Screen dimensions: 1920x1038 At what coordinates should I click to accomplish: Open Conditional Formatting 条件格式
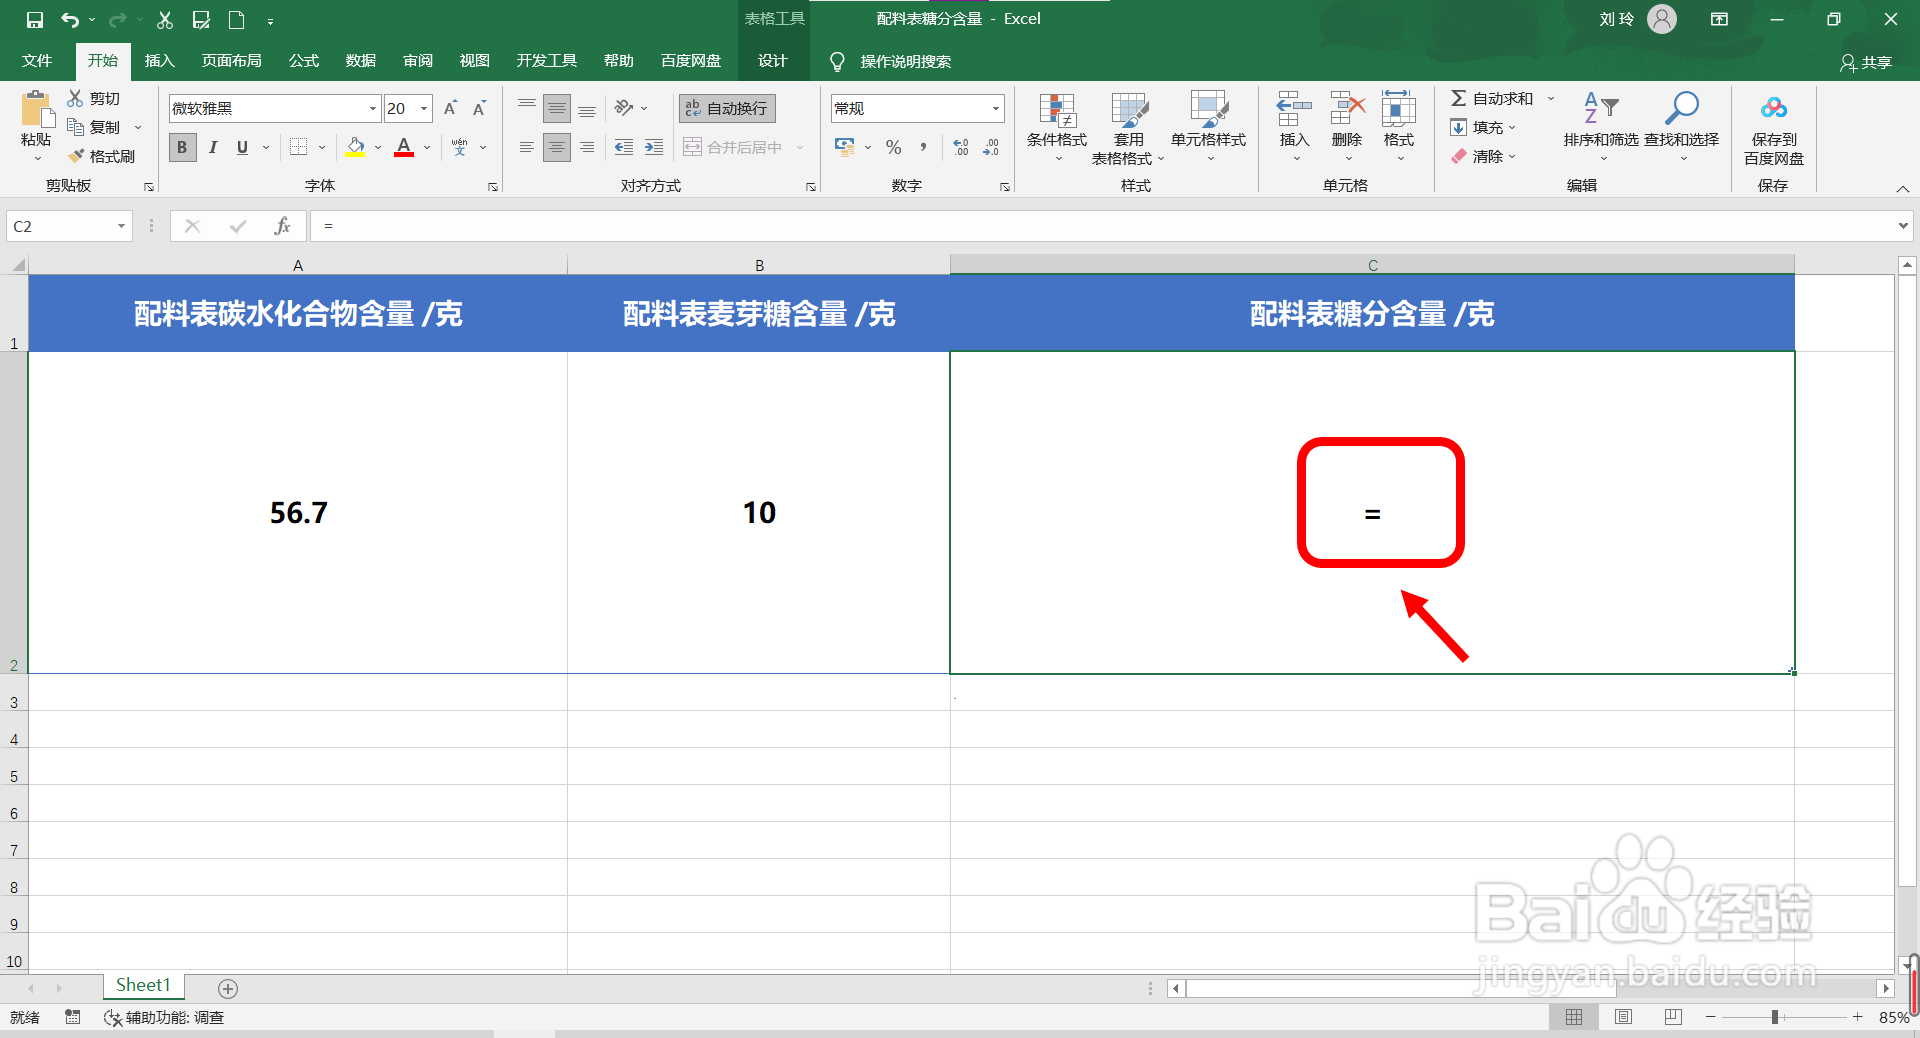click(x=1057, y=128)
